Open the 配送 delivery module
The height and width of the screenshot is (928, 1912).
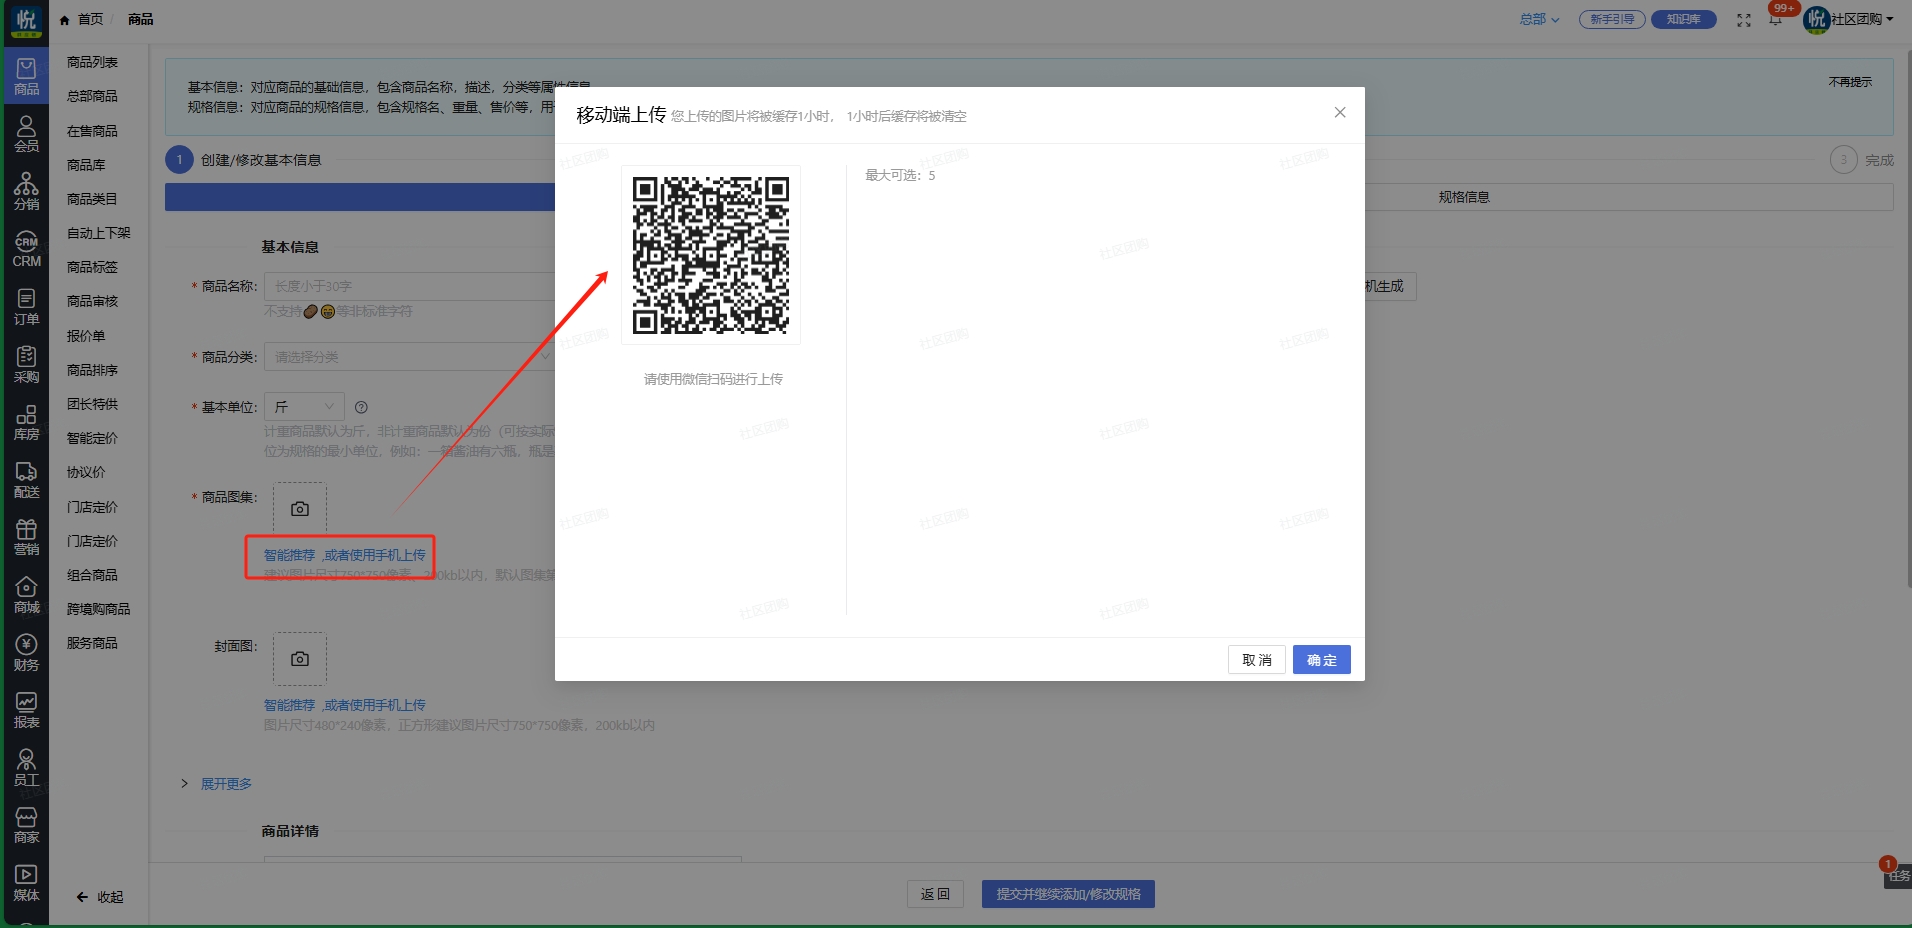26,481
